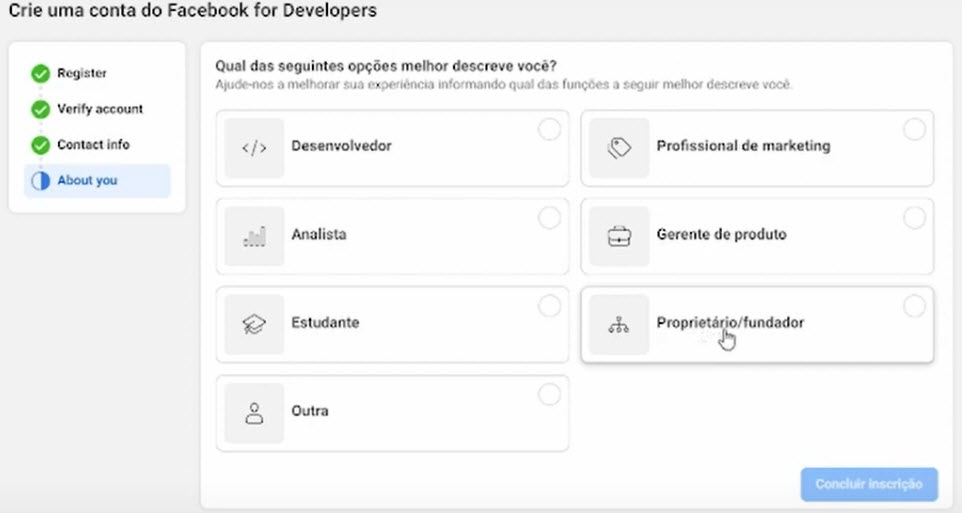The image size is (962, 513).
Task: Click the Profissional de marketing tag icon
Action: (x=619, y=148)
